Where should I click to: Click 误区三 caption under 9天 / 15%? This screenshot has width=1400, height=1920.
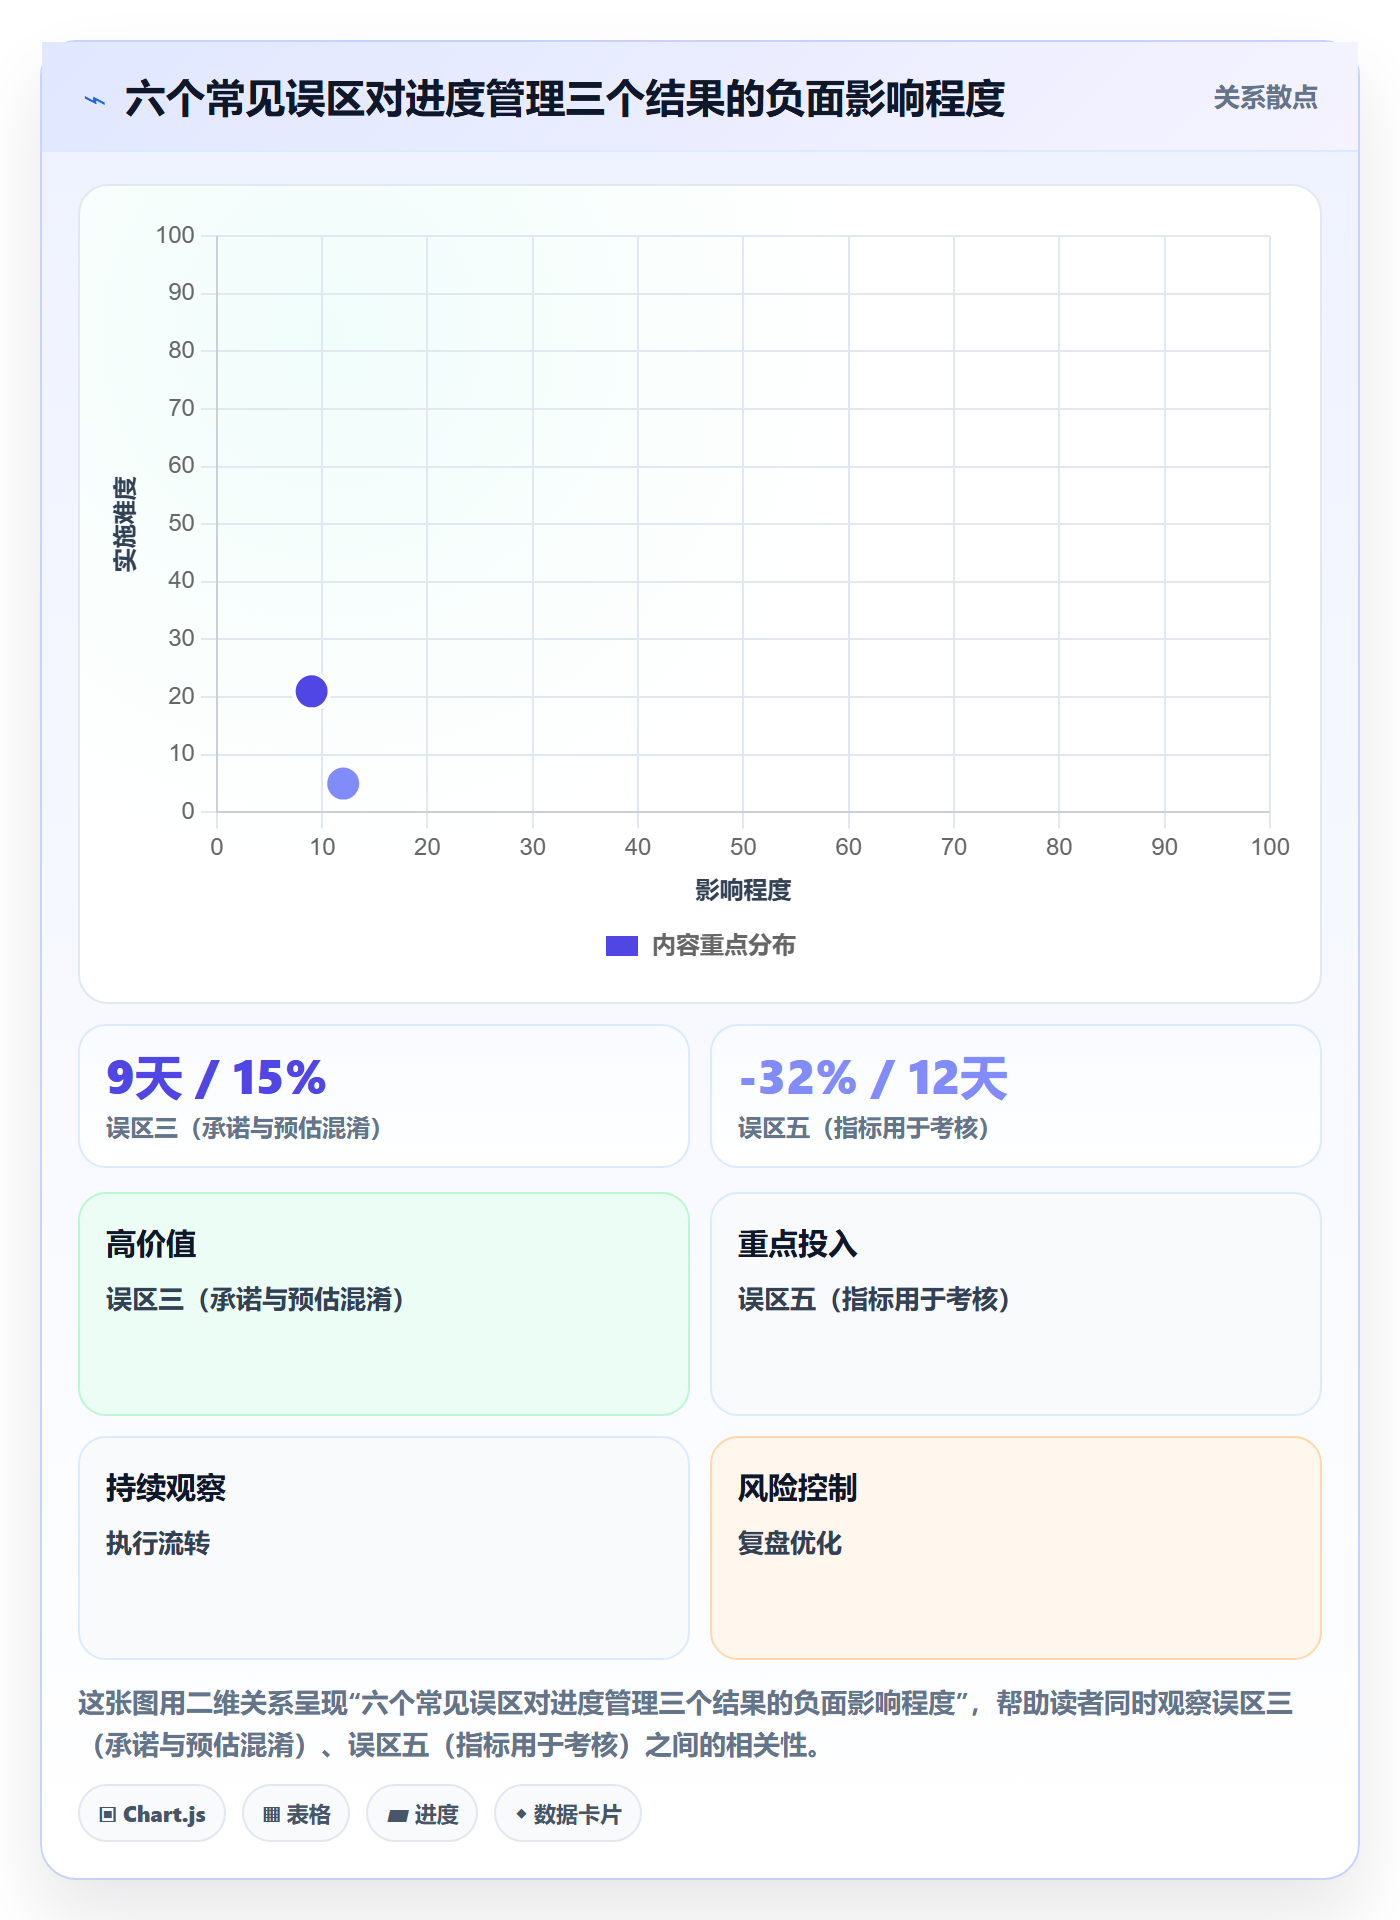(244, 1129)
